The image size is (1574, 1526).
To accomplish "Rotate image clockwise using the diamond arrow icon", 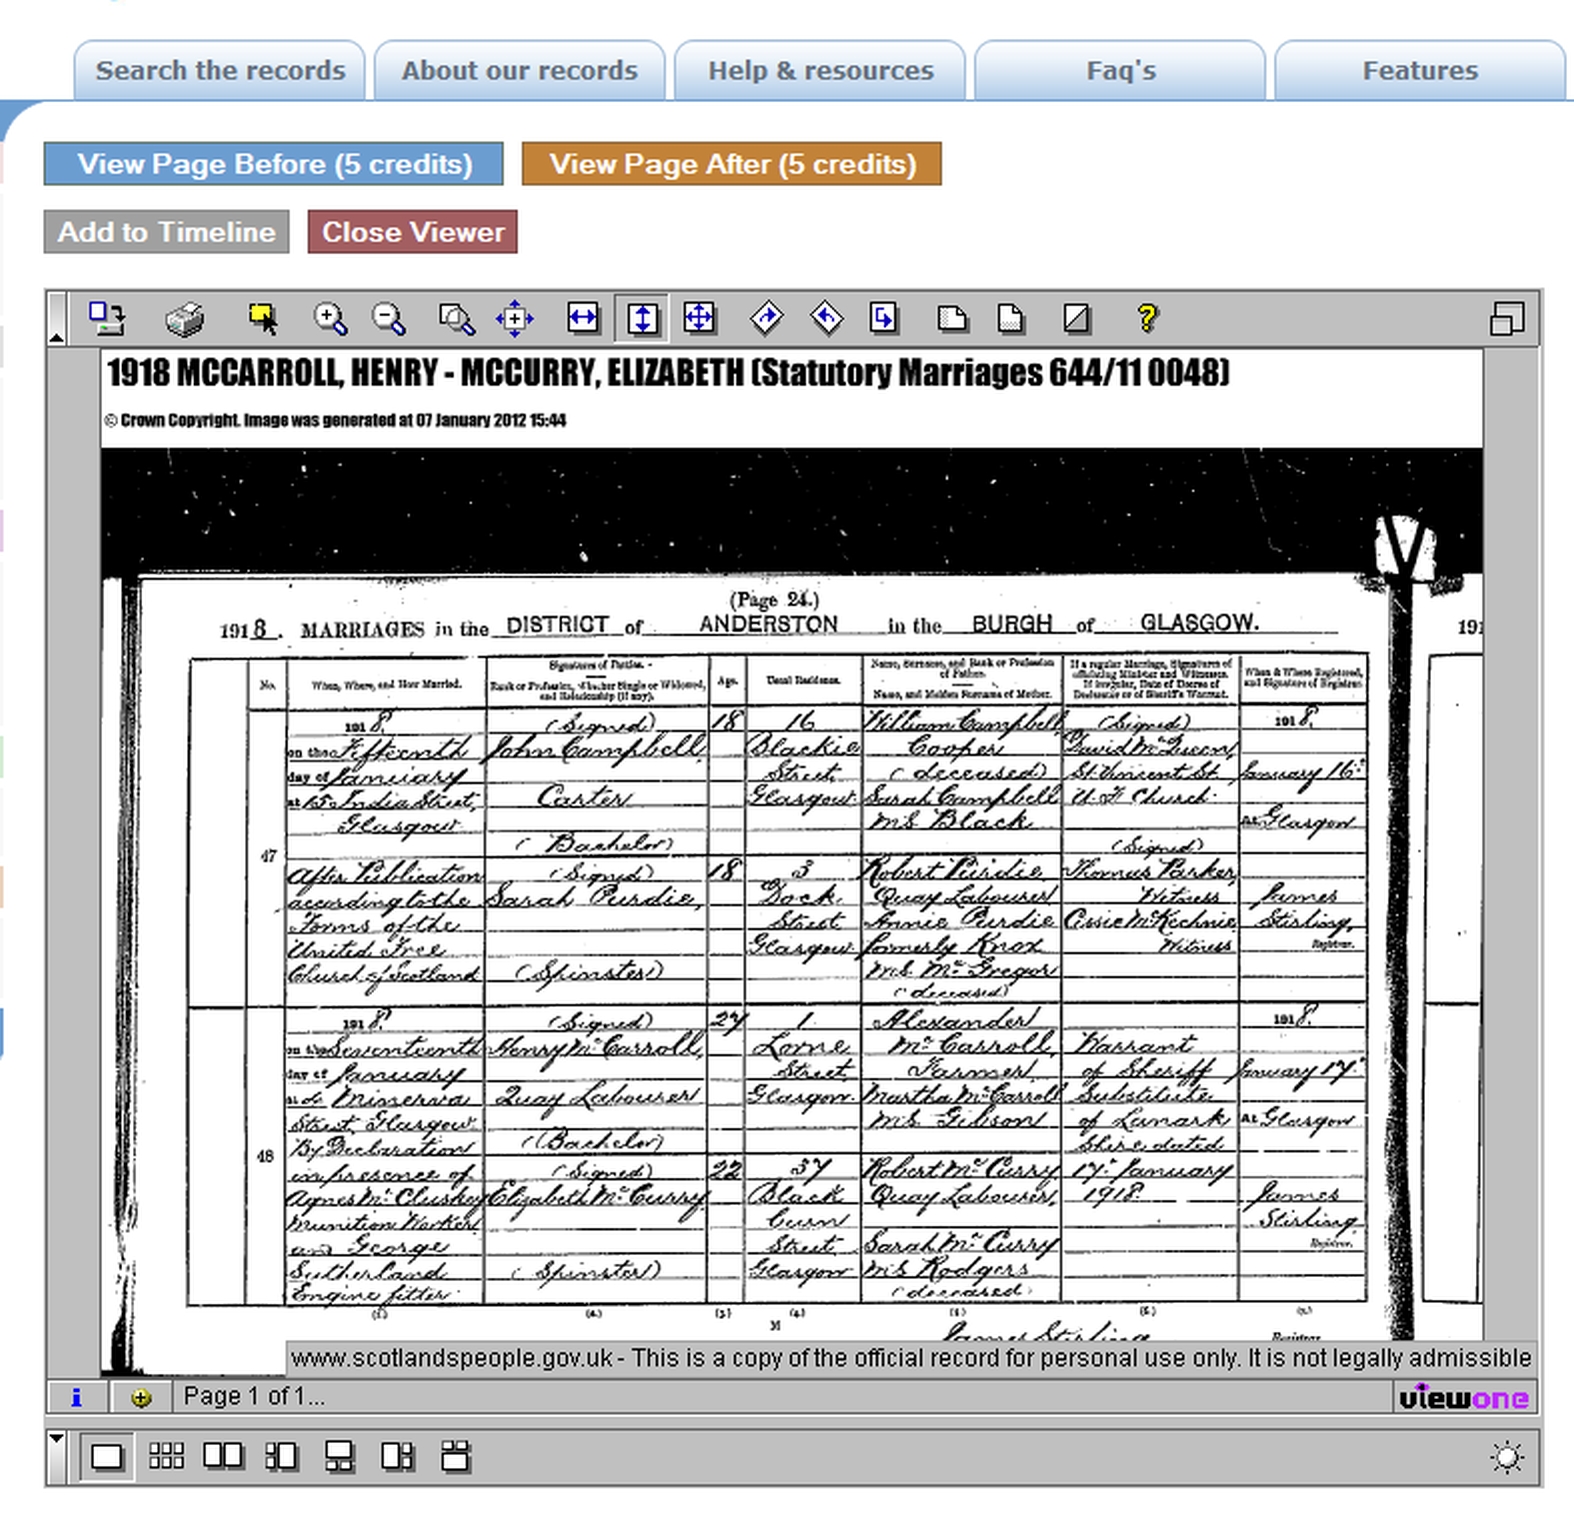I will tap(766, 319).
